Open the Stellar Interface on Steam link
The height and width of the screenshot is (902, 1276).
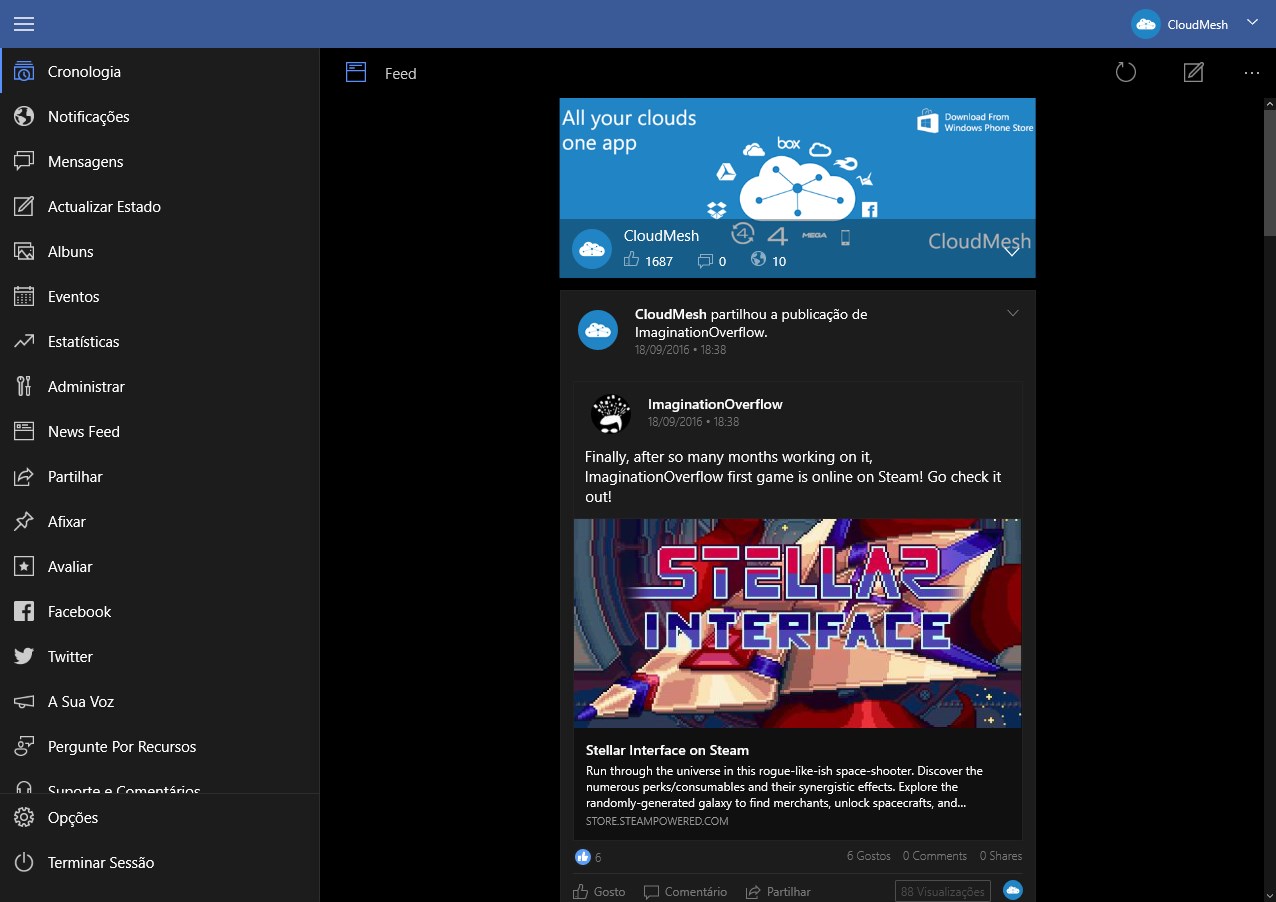[667, 750]
